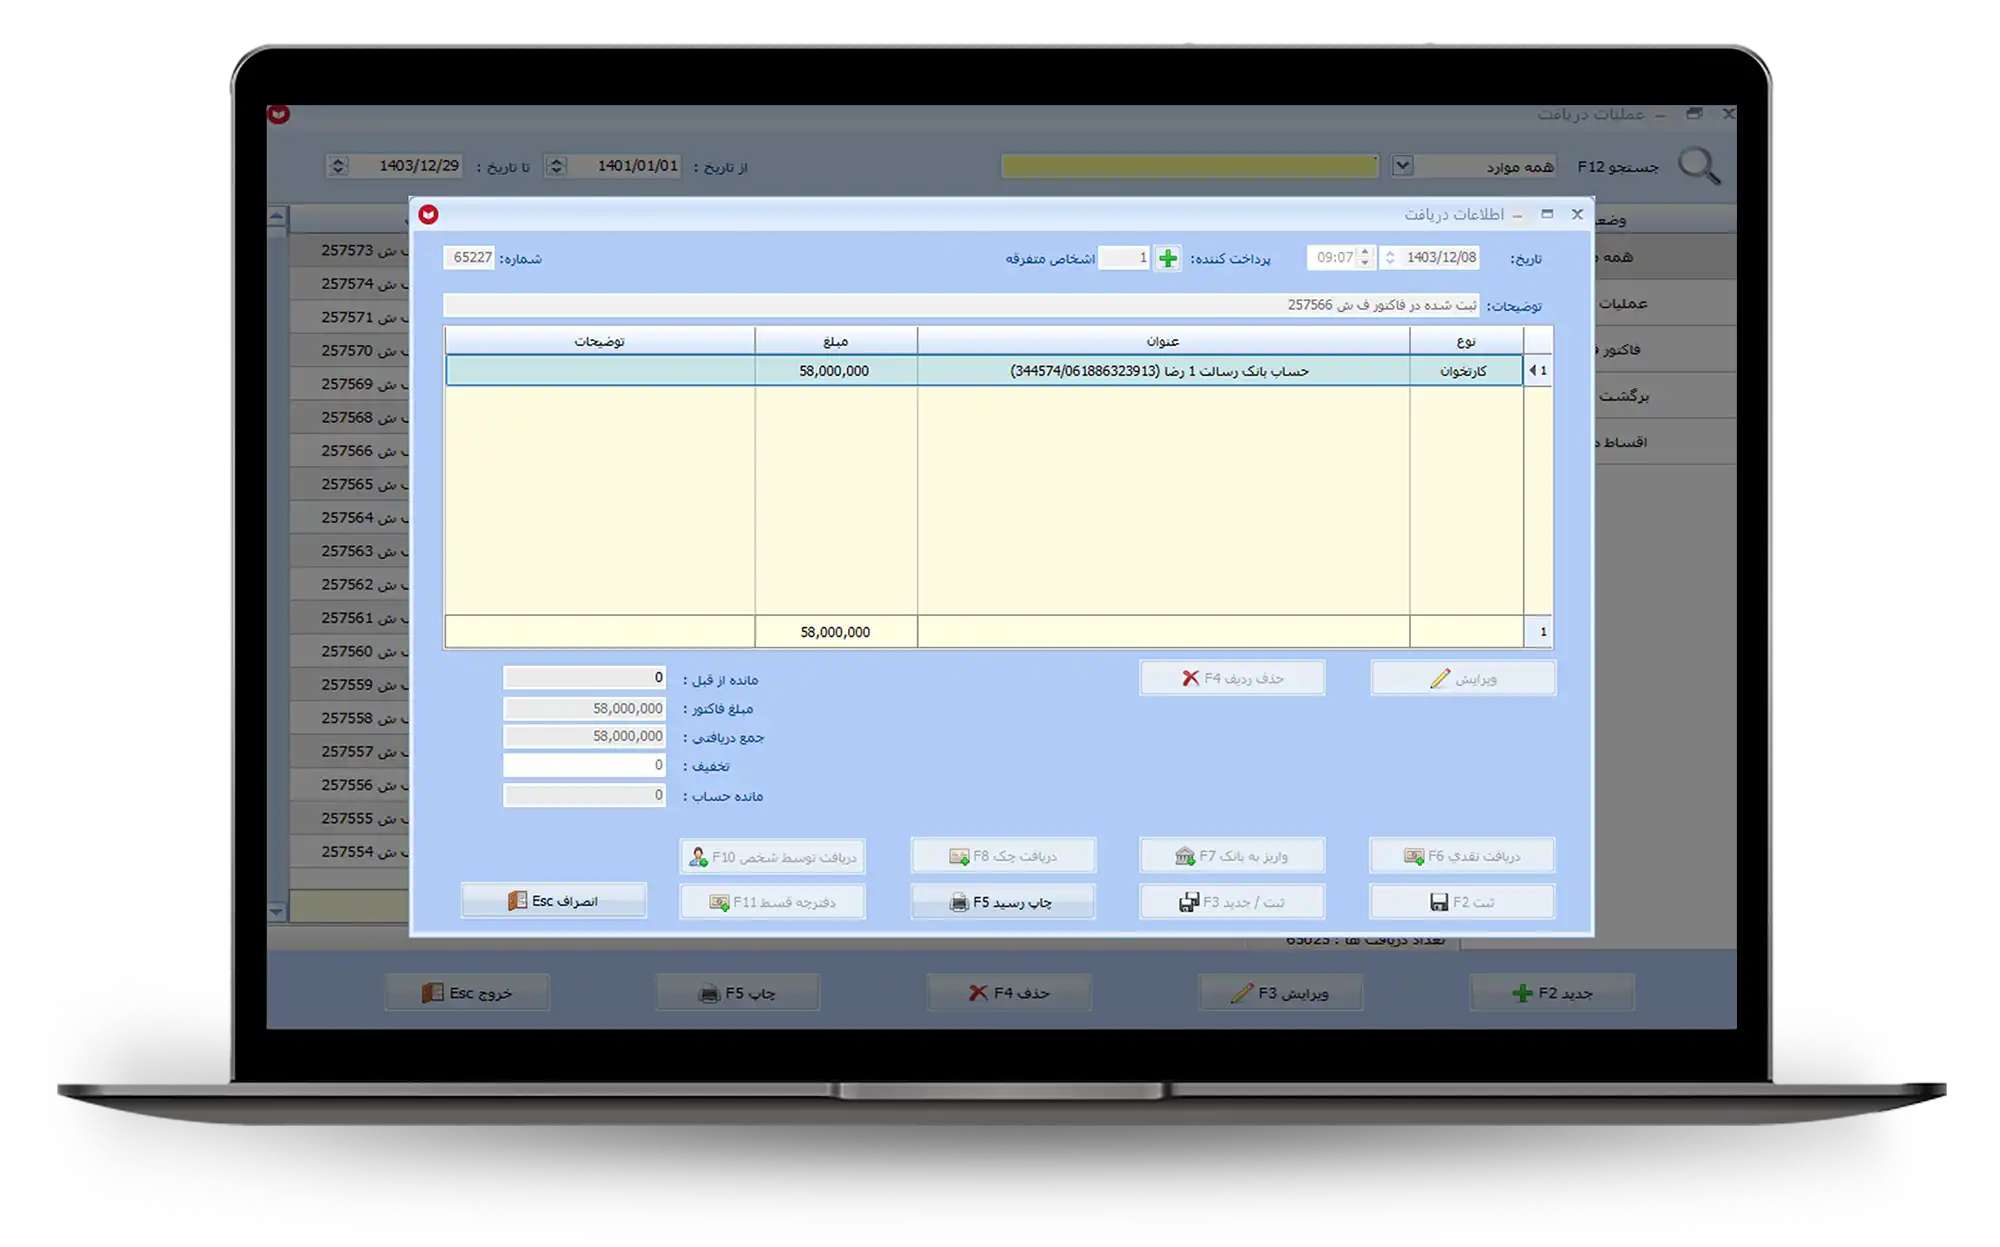Click the description field mentioning 257566
The image size is (2000, 1247).
963,305
